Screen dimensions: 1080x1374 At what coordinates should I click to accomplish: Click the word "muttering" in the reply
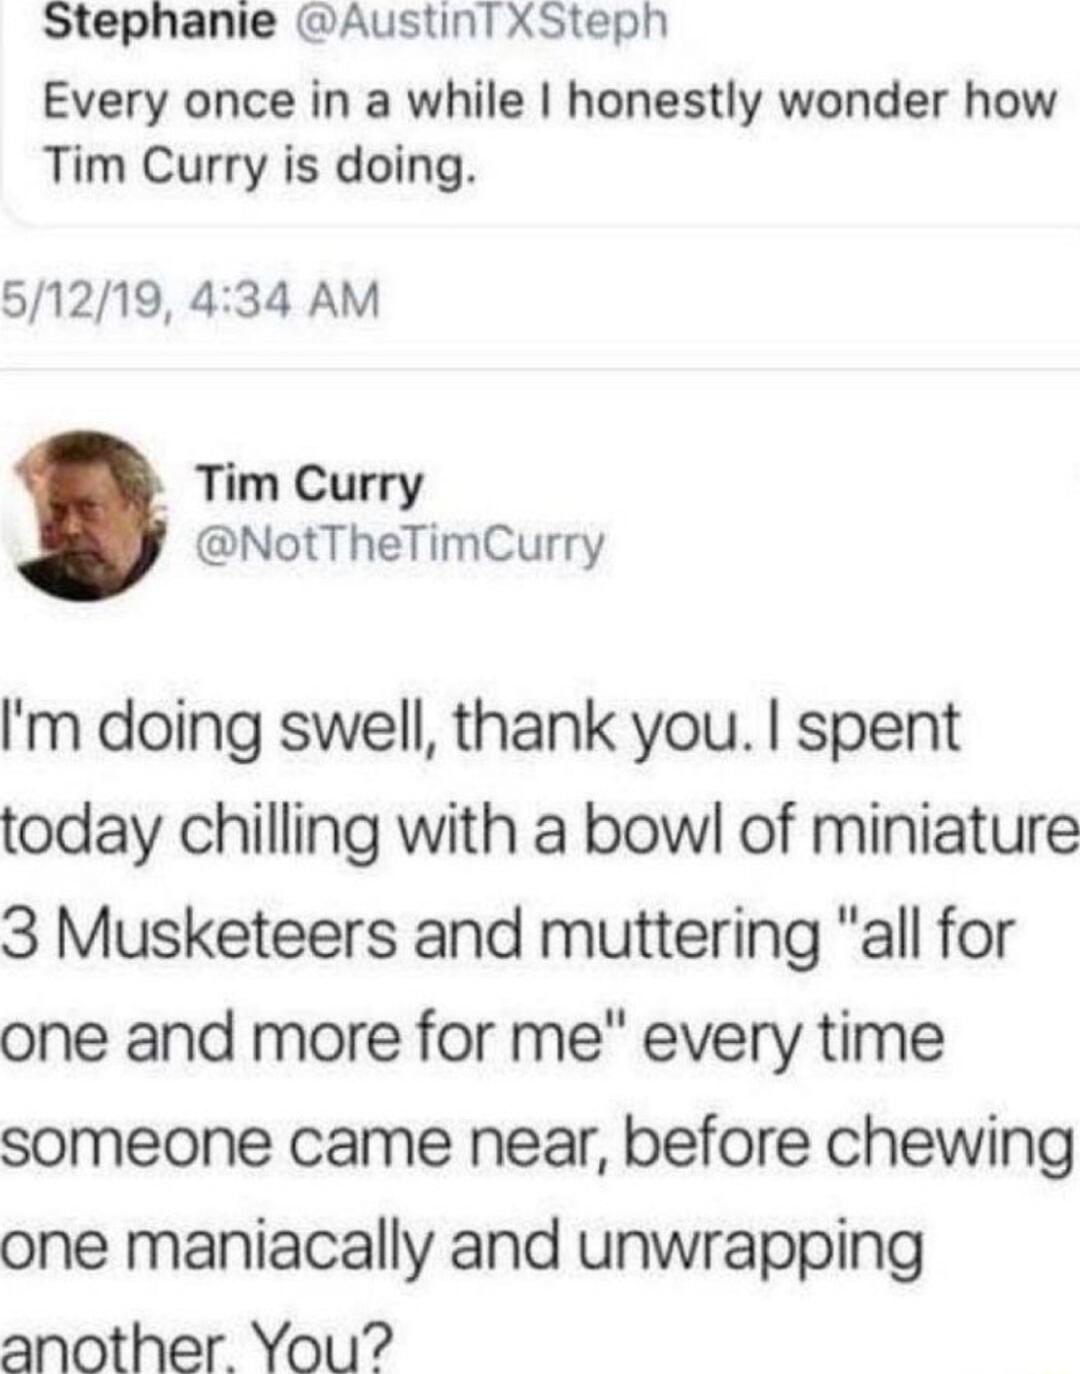pyautogui.click(x=679, y=935)
